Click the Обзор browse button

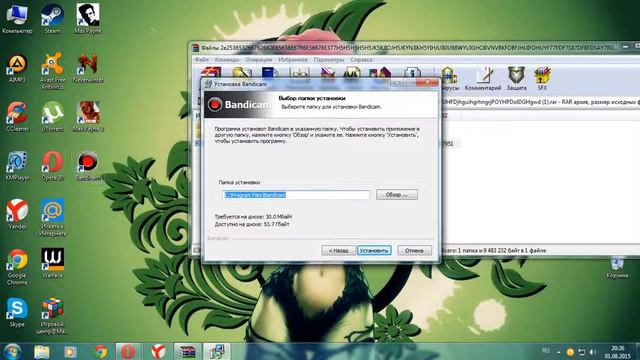(397, 195)
